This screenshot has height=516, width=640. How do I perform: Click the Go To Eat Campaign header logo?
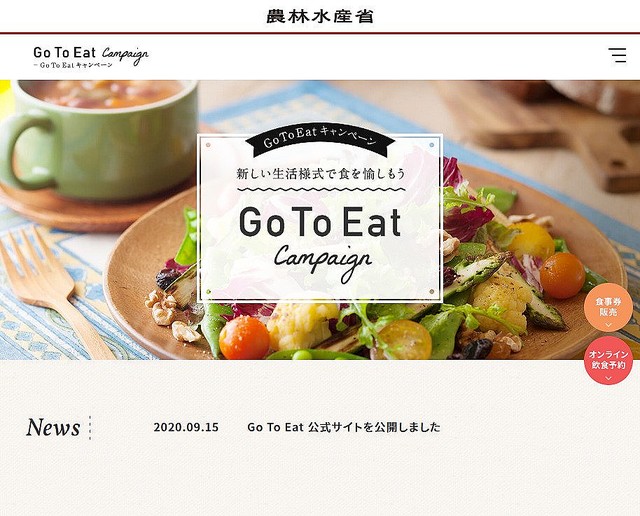point(91,56)
